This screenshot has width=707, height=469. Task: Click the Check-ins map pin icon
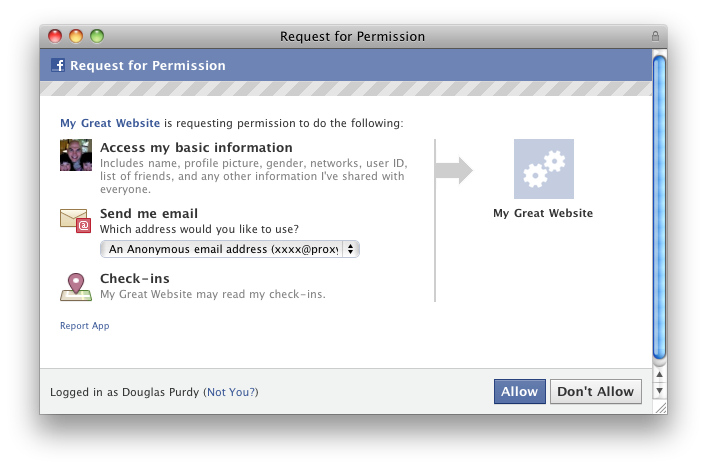pyautogui.click(x=76, y=285)
